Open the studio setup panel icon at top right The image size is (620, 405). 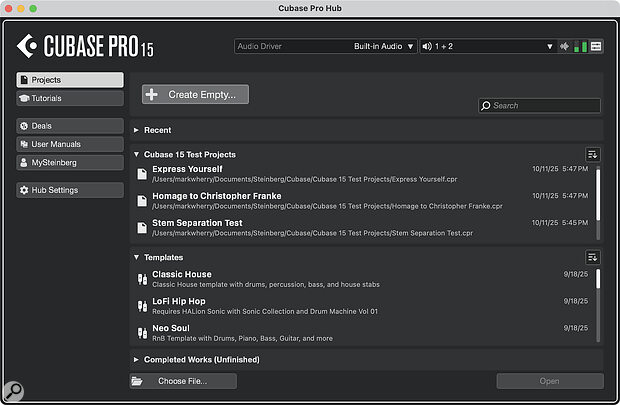click(x=596, y=46)
